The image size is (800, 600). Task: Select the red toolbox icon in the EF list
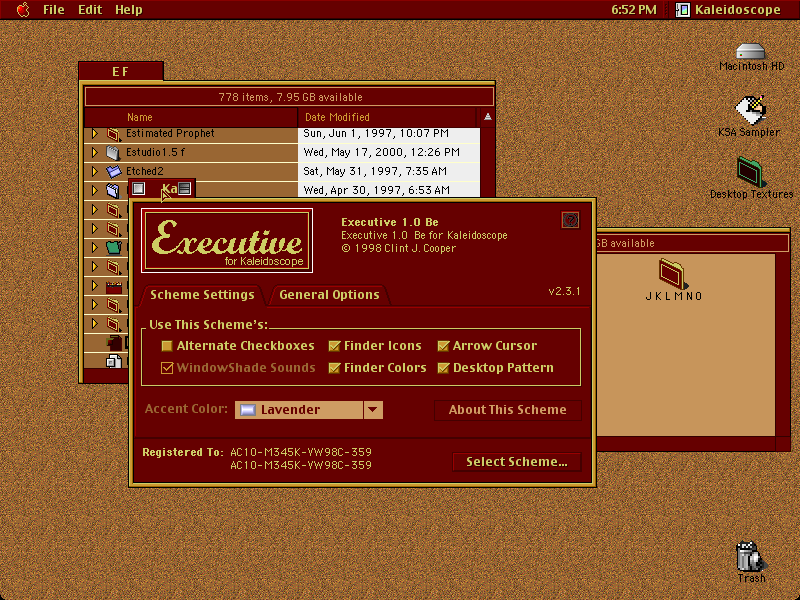pos(113,286)
